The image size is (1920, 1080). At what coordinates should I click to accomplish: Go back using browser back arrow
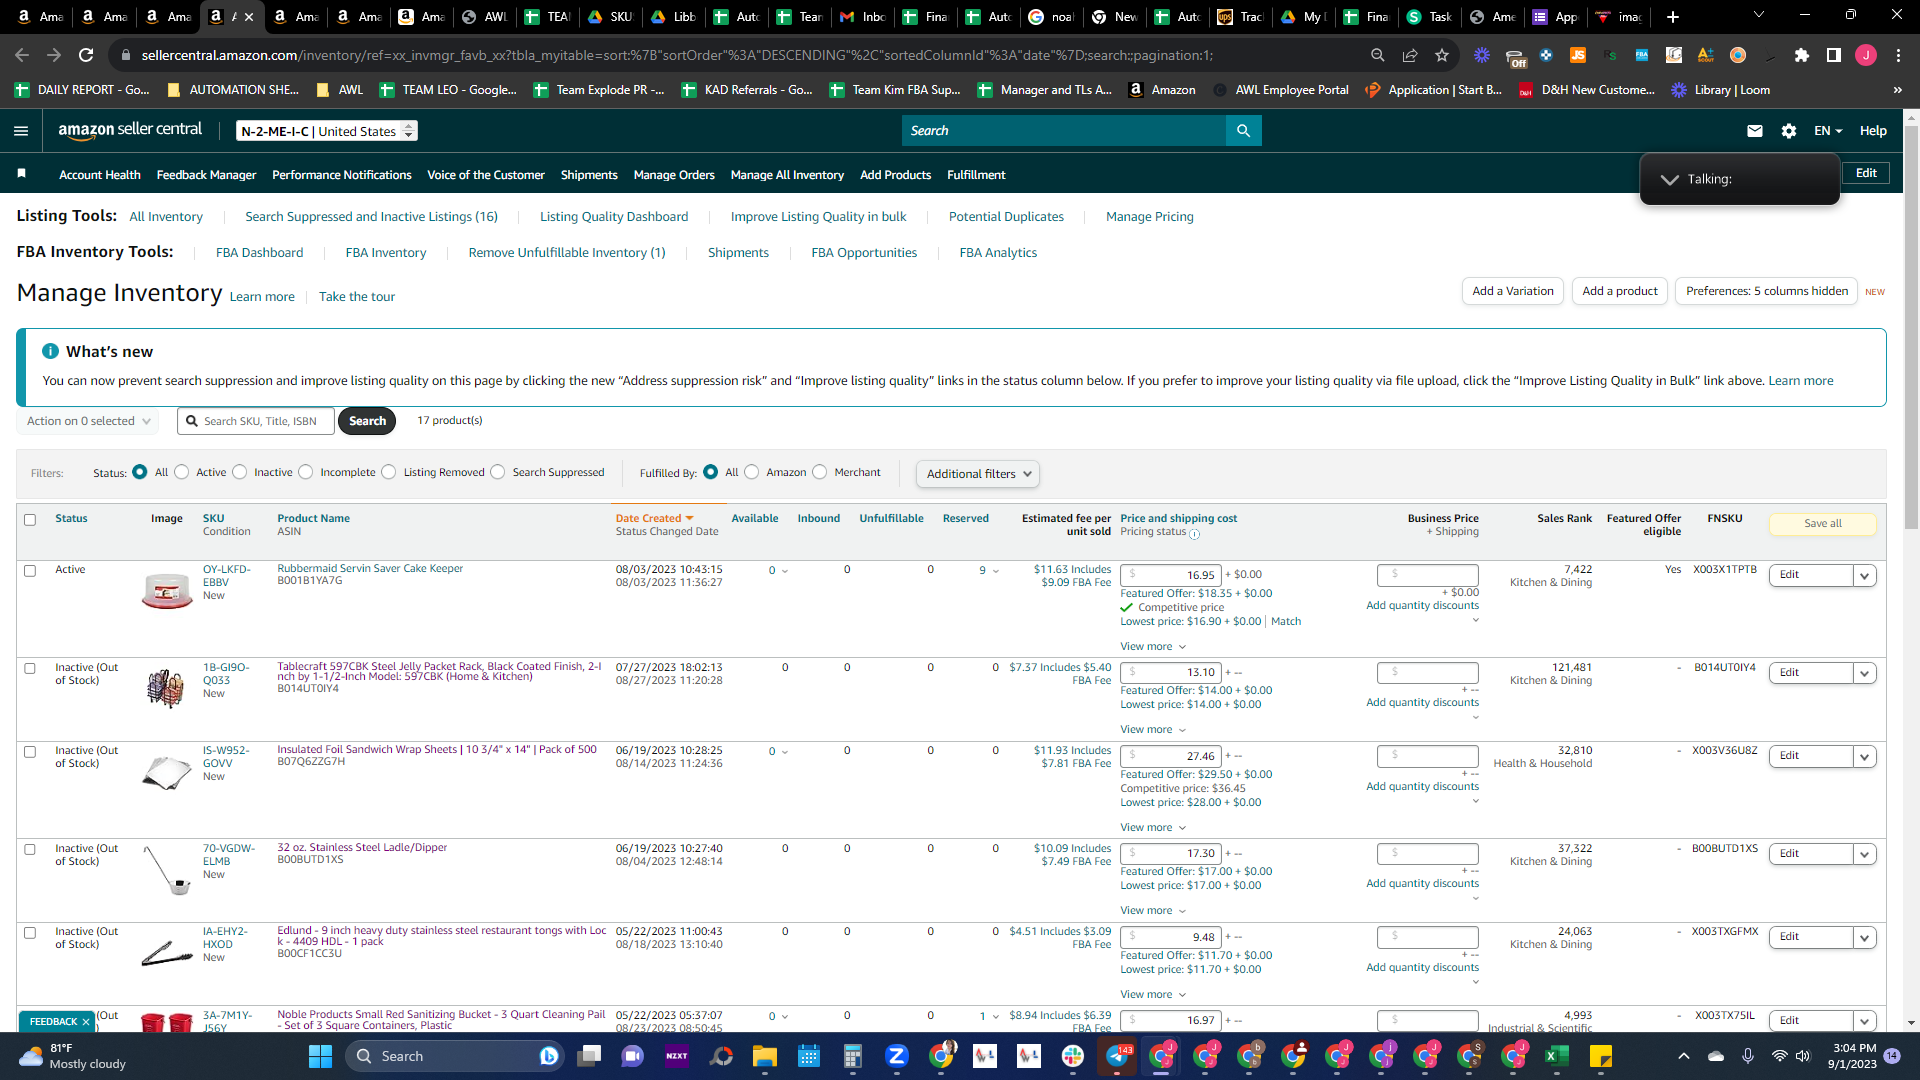click(22, 55)
